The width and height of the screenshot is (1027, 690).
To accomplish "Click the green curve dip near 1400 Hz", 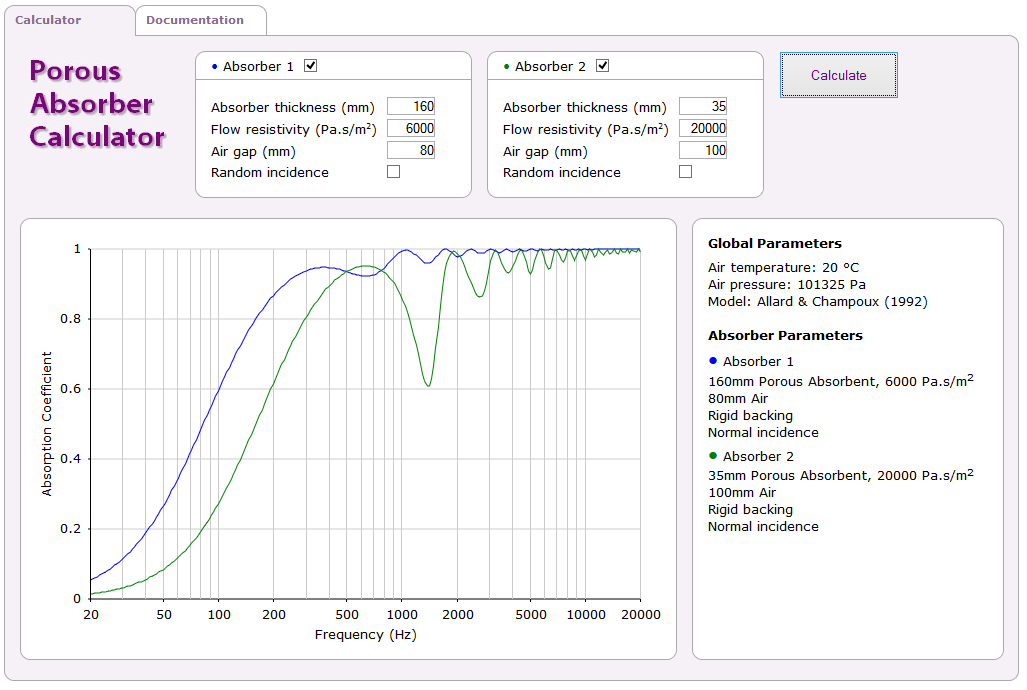I will [428, 385].
